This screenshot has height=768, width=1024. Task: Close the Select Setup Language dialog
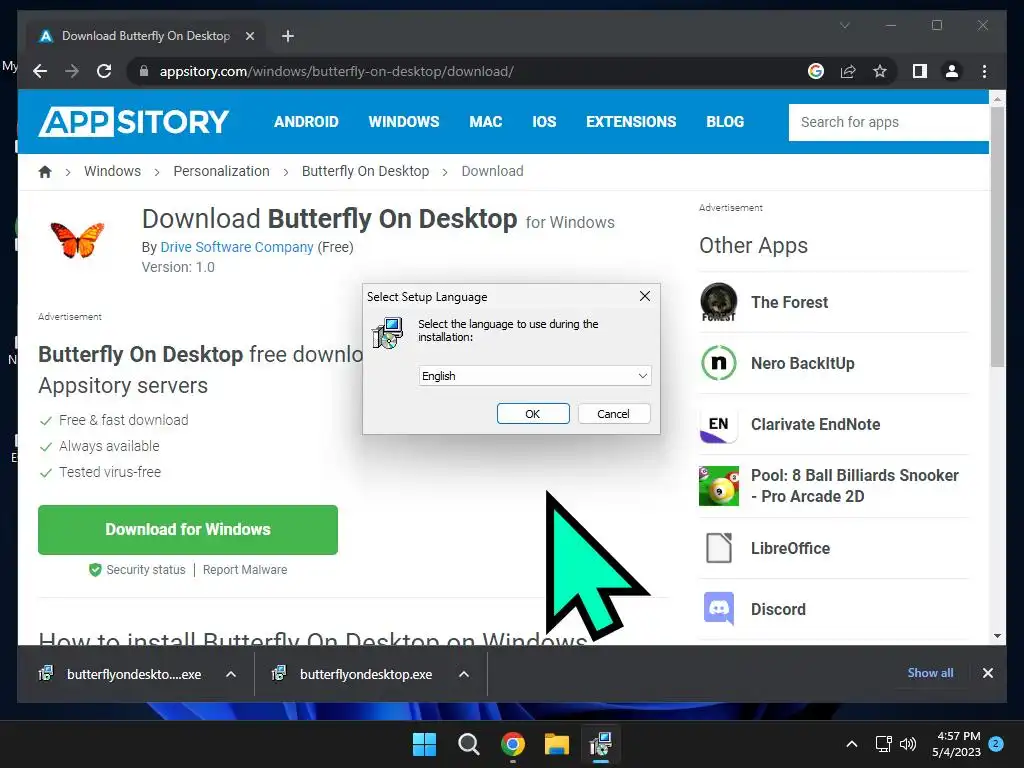click(645, 296)
